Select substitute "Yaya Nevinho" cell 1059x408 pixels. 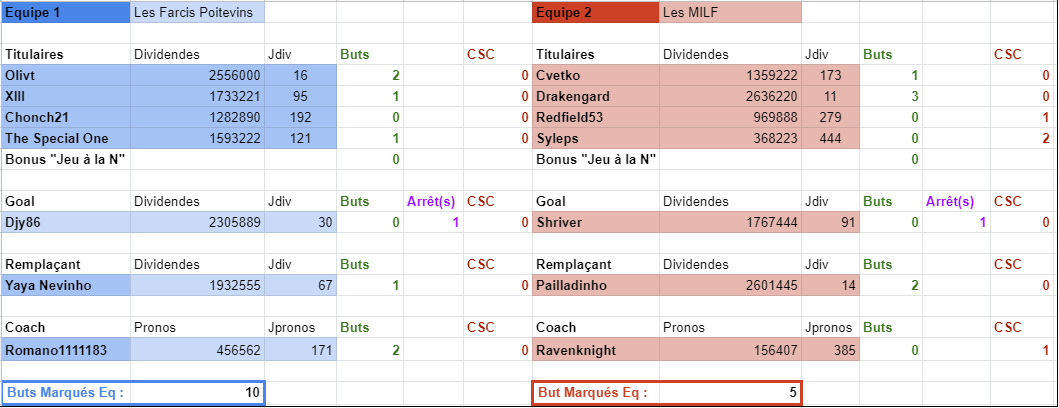pos(65,286)
